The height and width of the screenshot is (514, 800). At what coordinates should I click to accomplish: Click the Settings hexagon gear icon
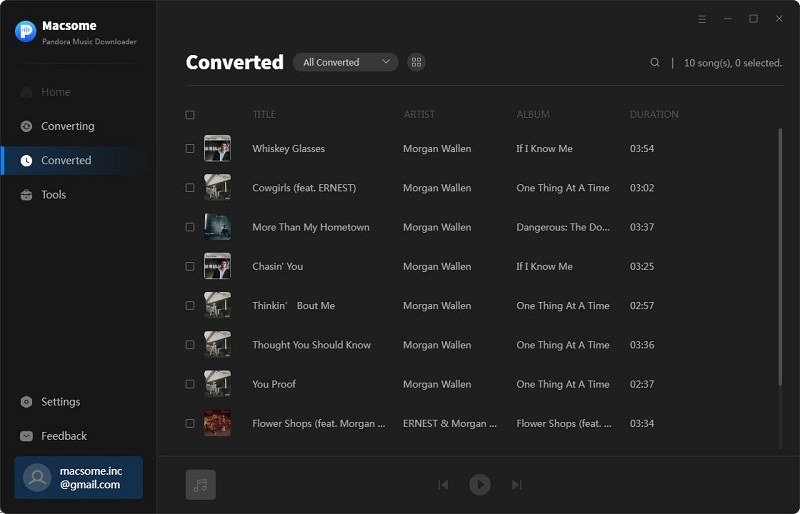coord(26,402)
